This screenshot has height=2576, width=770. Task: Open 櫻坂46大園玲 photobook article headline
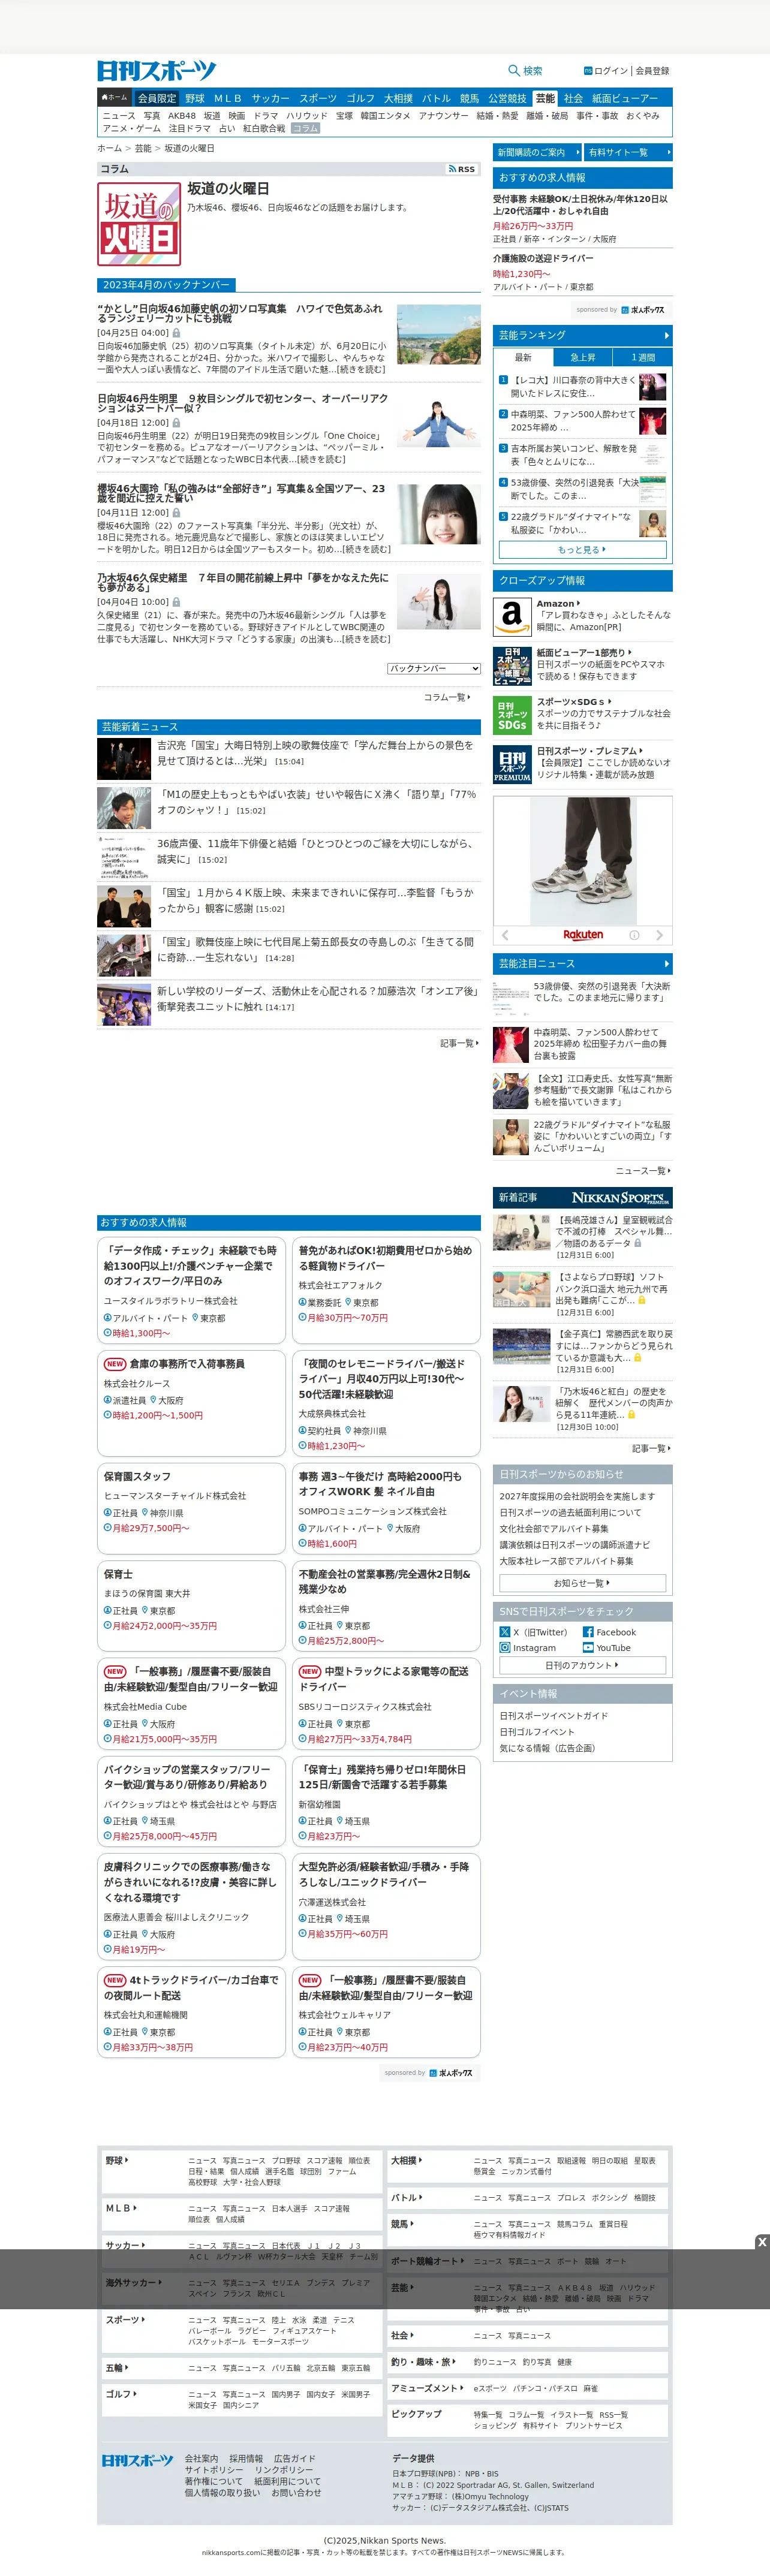[241, 493]
